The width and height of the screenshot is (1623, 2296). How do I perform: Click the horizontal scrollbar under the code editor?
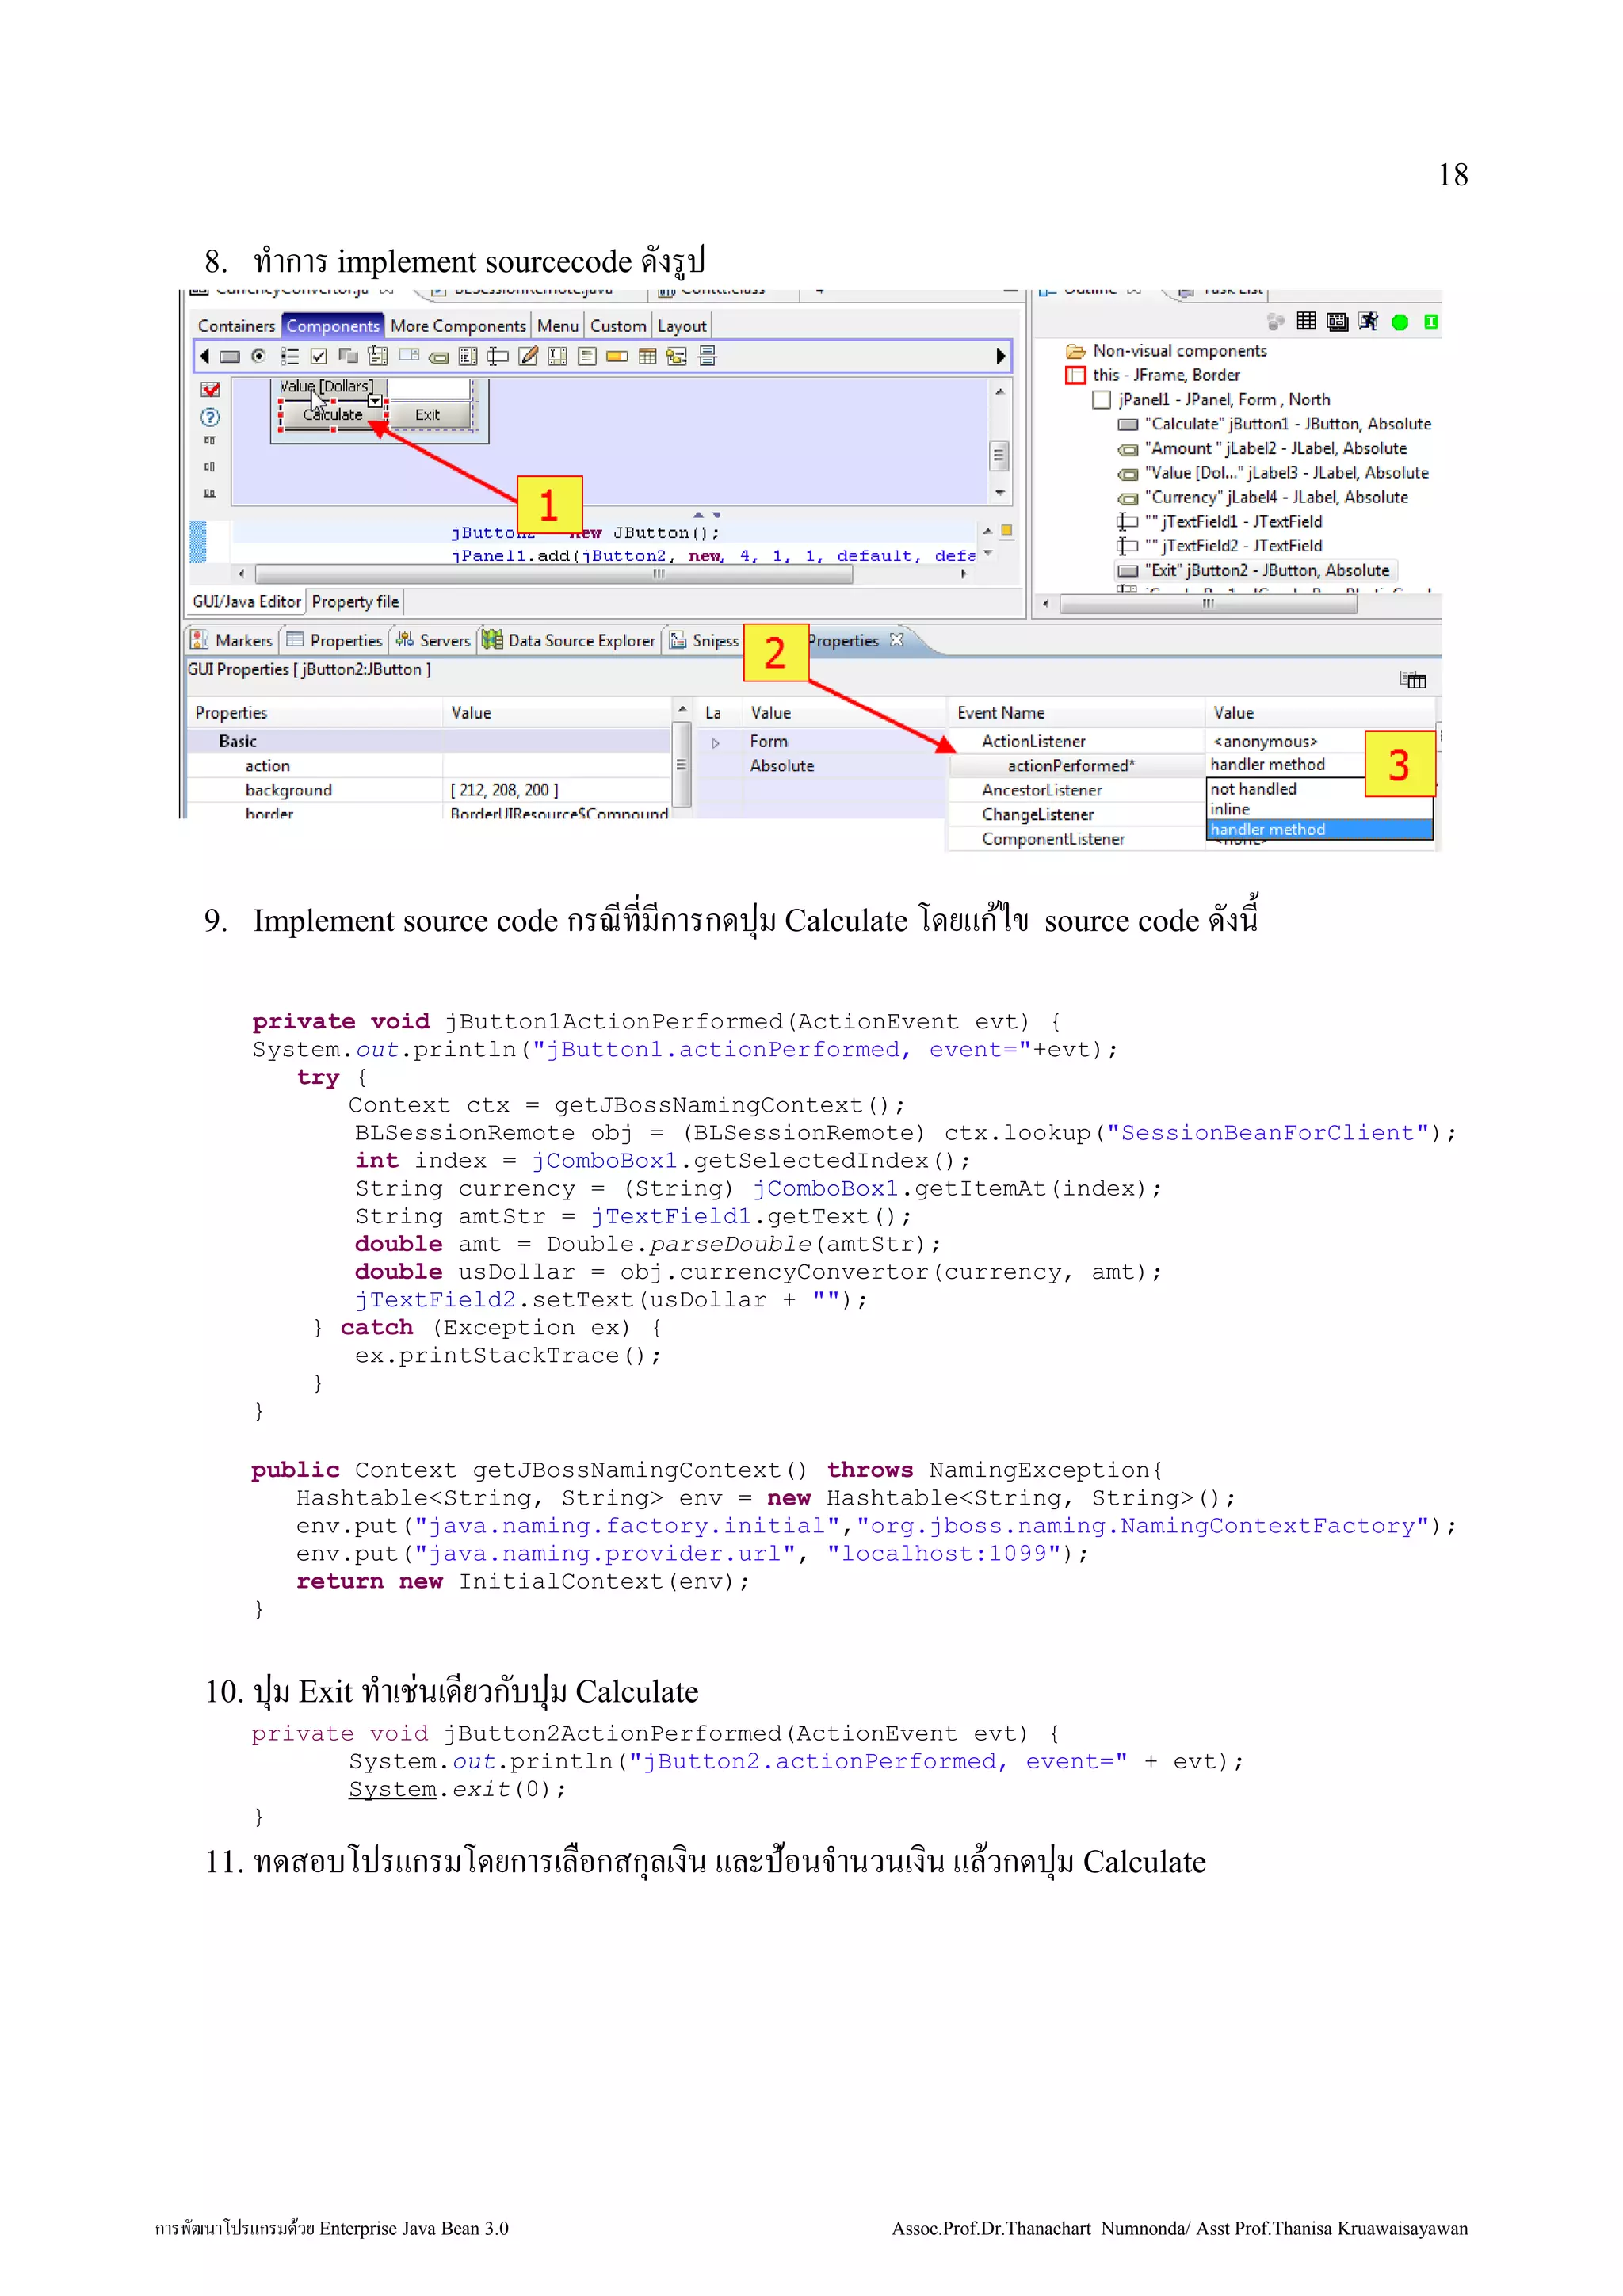click(554, 574)
